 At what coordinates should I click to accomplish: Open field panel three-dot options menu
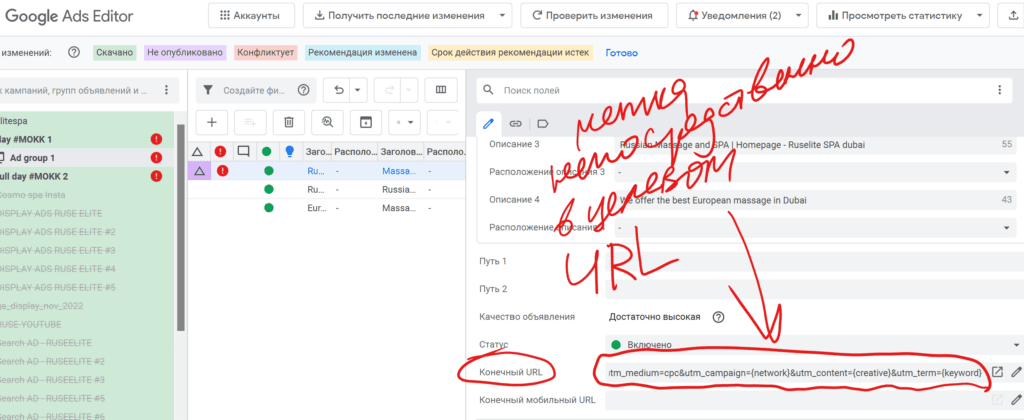[x=999, y=90]
